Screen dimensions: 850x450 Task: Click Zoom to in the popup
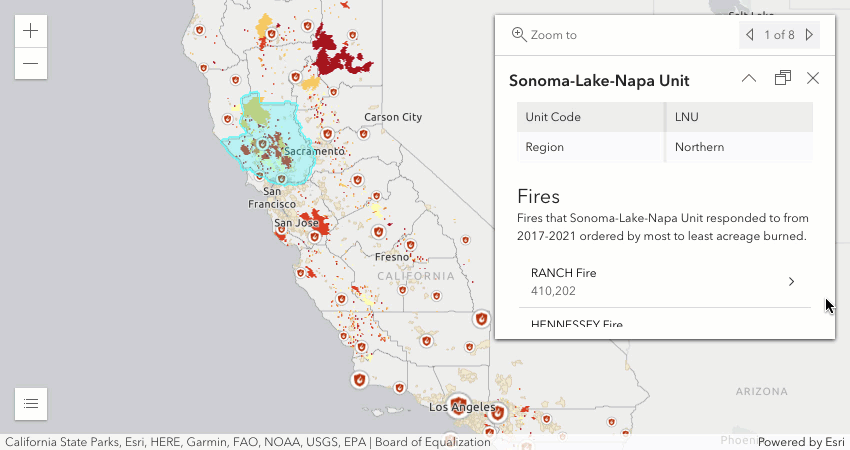(545, 35)
